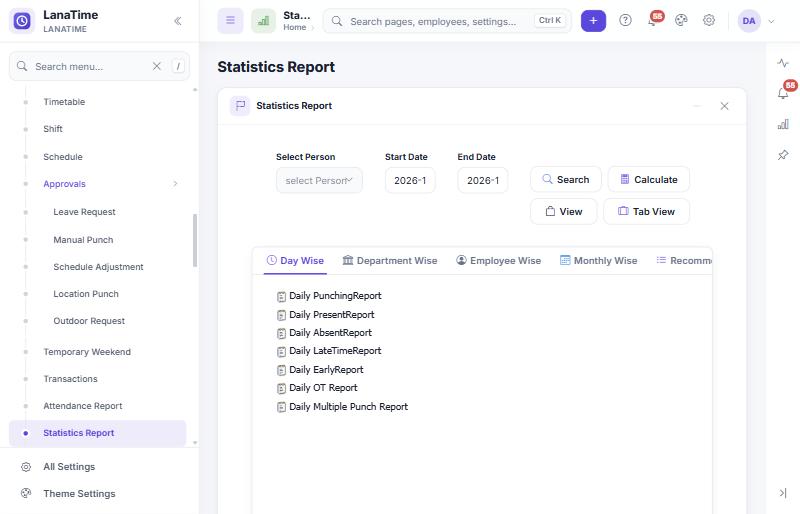Open Manual Punch under Approvals
This screenshot has height=514, width=800.
[x=83, y=240]
